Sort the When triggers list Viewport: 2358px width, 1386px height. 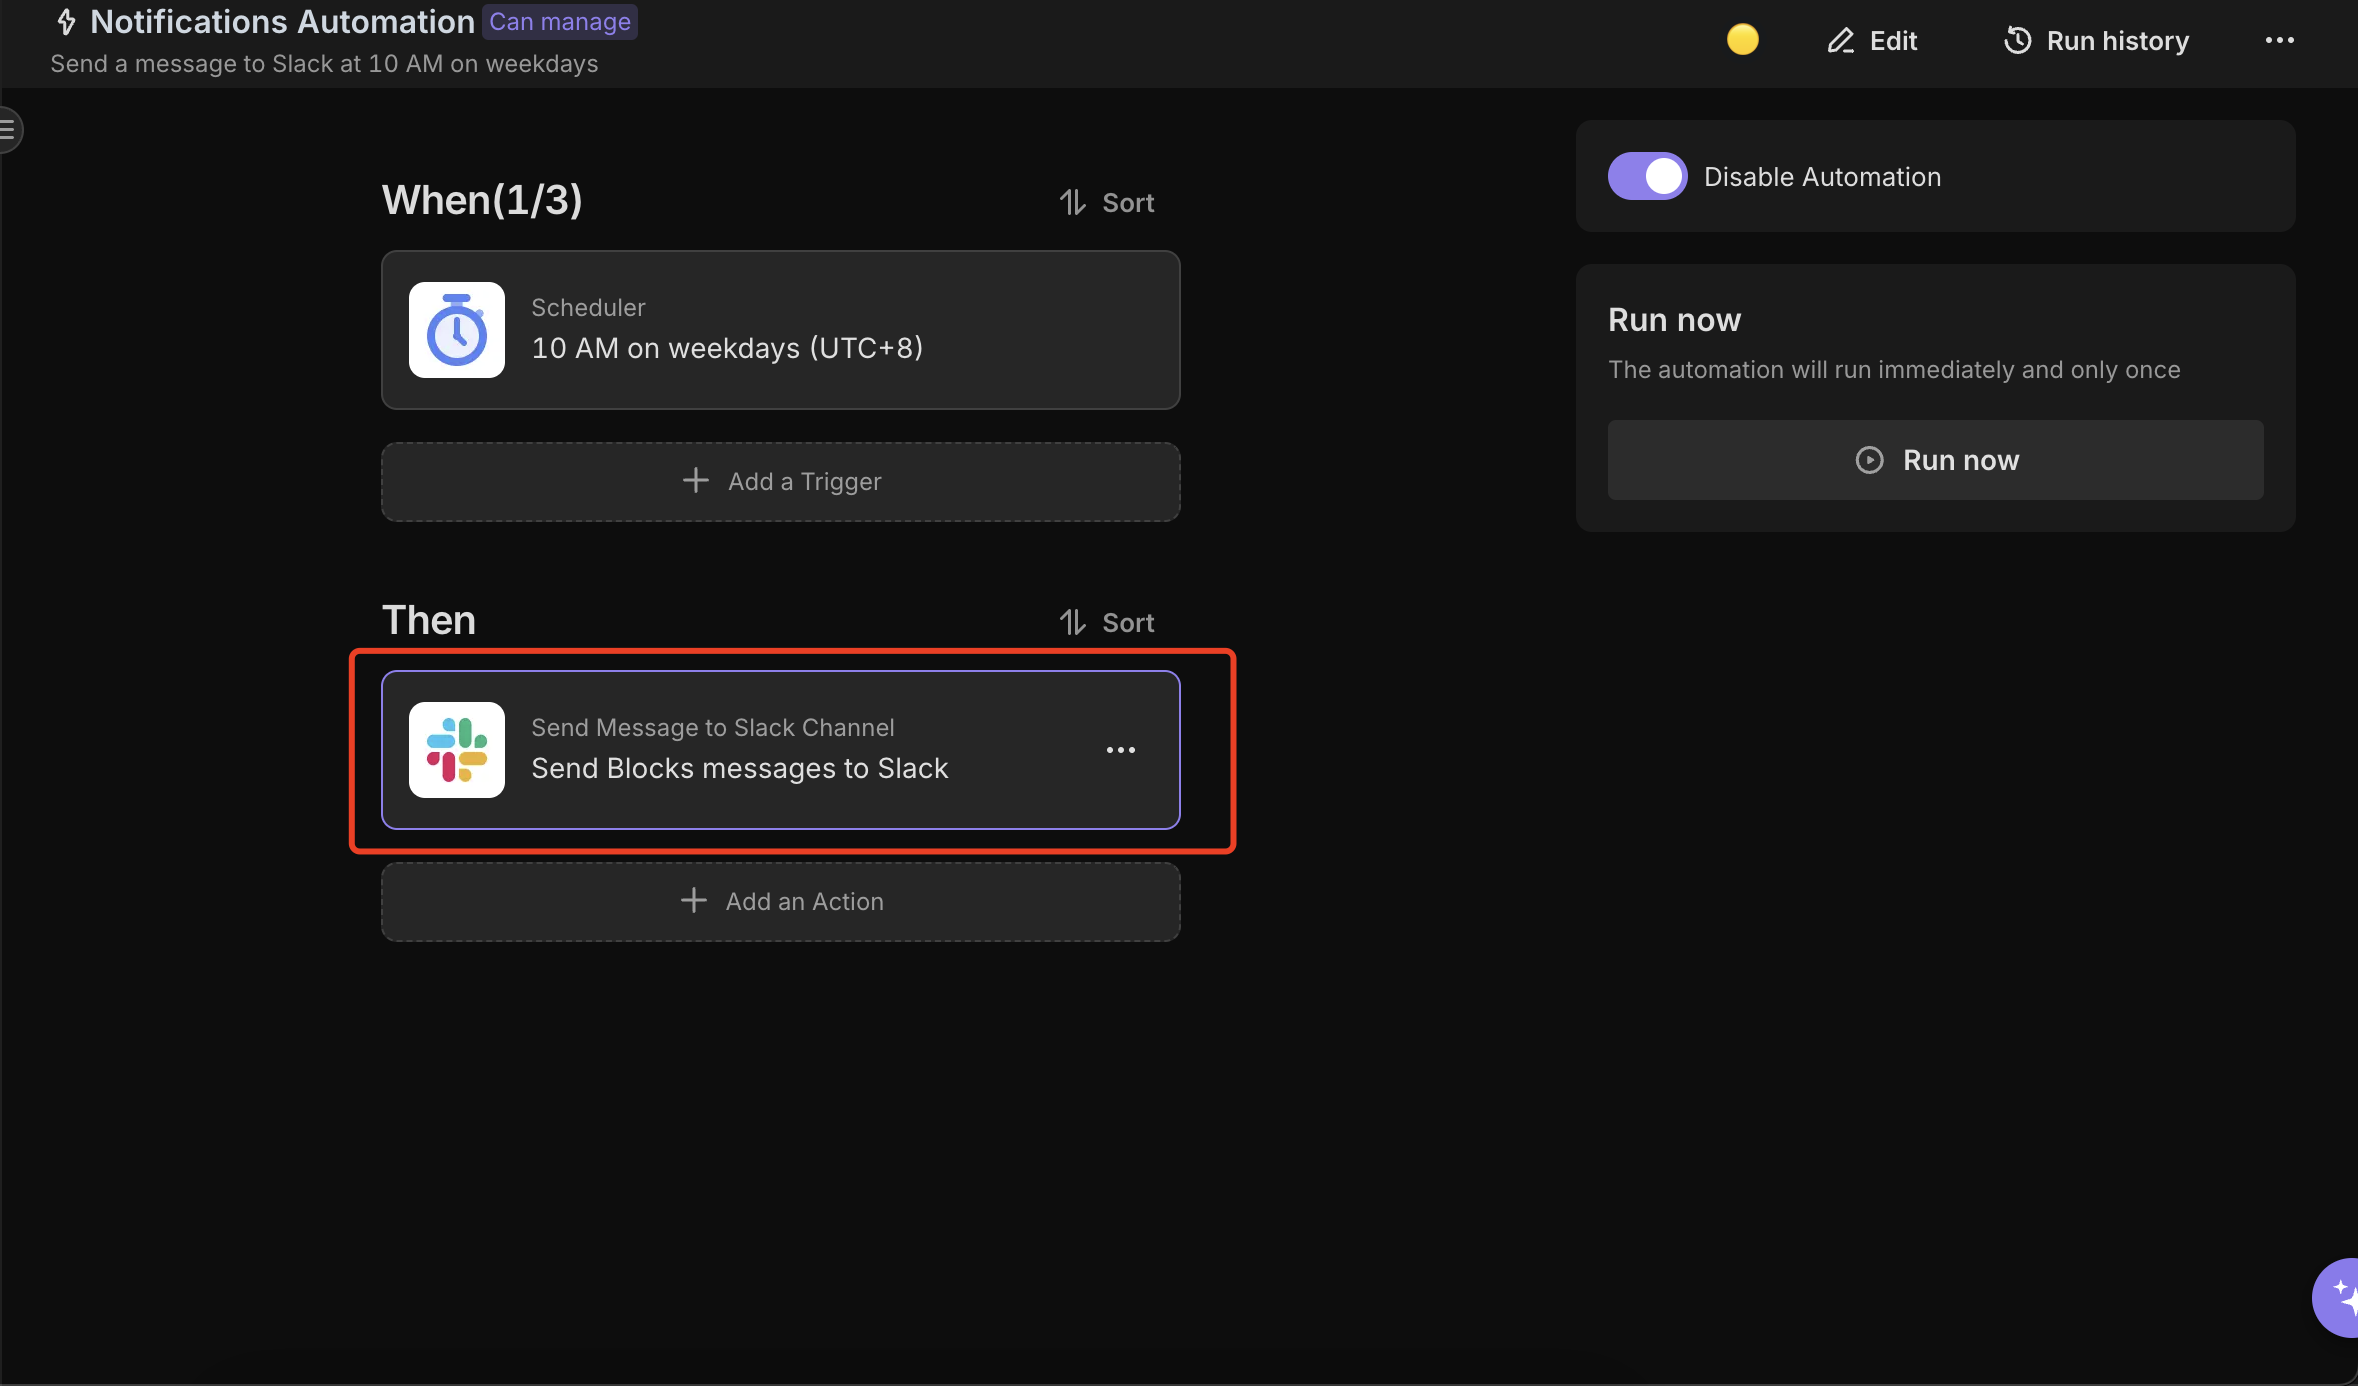click(x=1107, y=203)
